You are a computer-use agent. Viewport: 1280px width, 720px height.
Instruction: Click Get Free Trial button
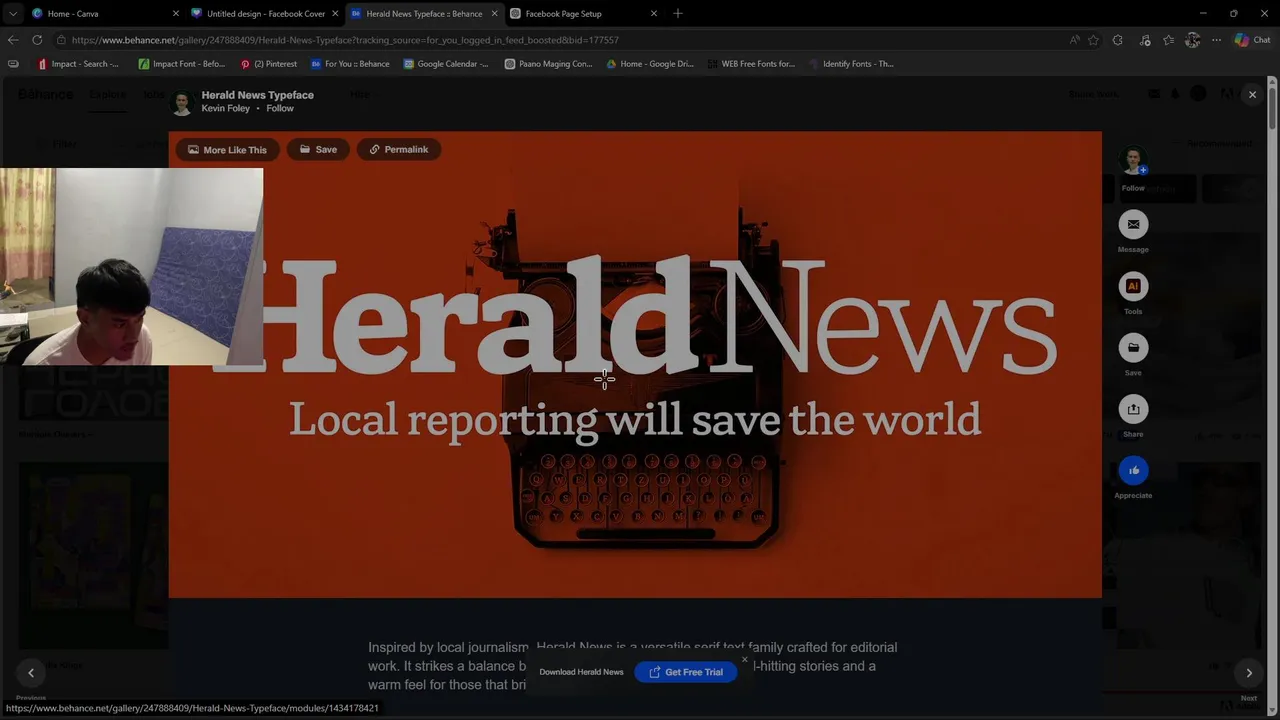click(686, 672)
